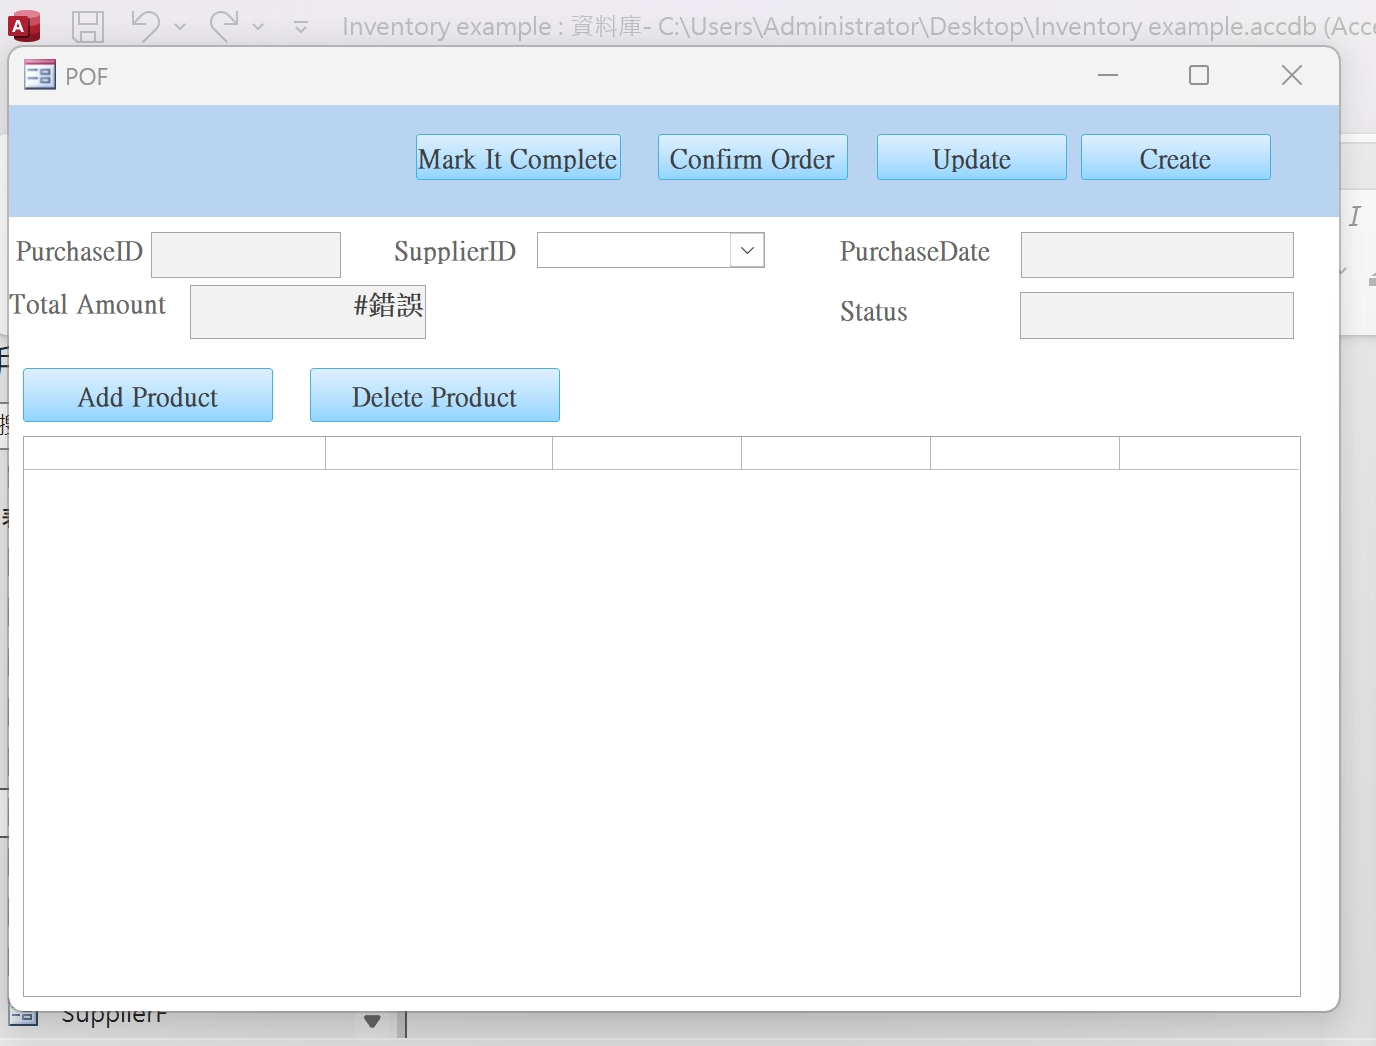Screen dimensions: 1376x1046
Task: Click inside the SupplierID text box
Action: (634, 250)
